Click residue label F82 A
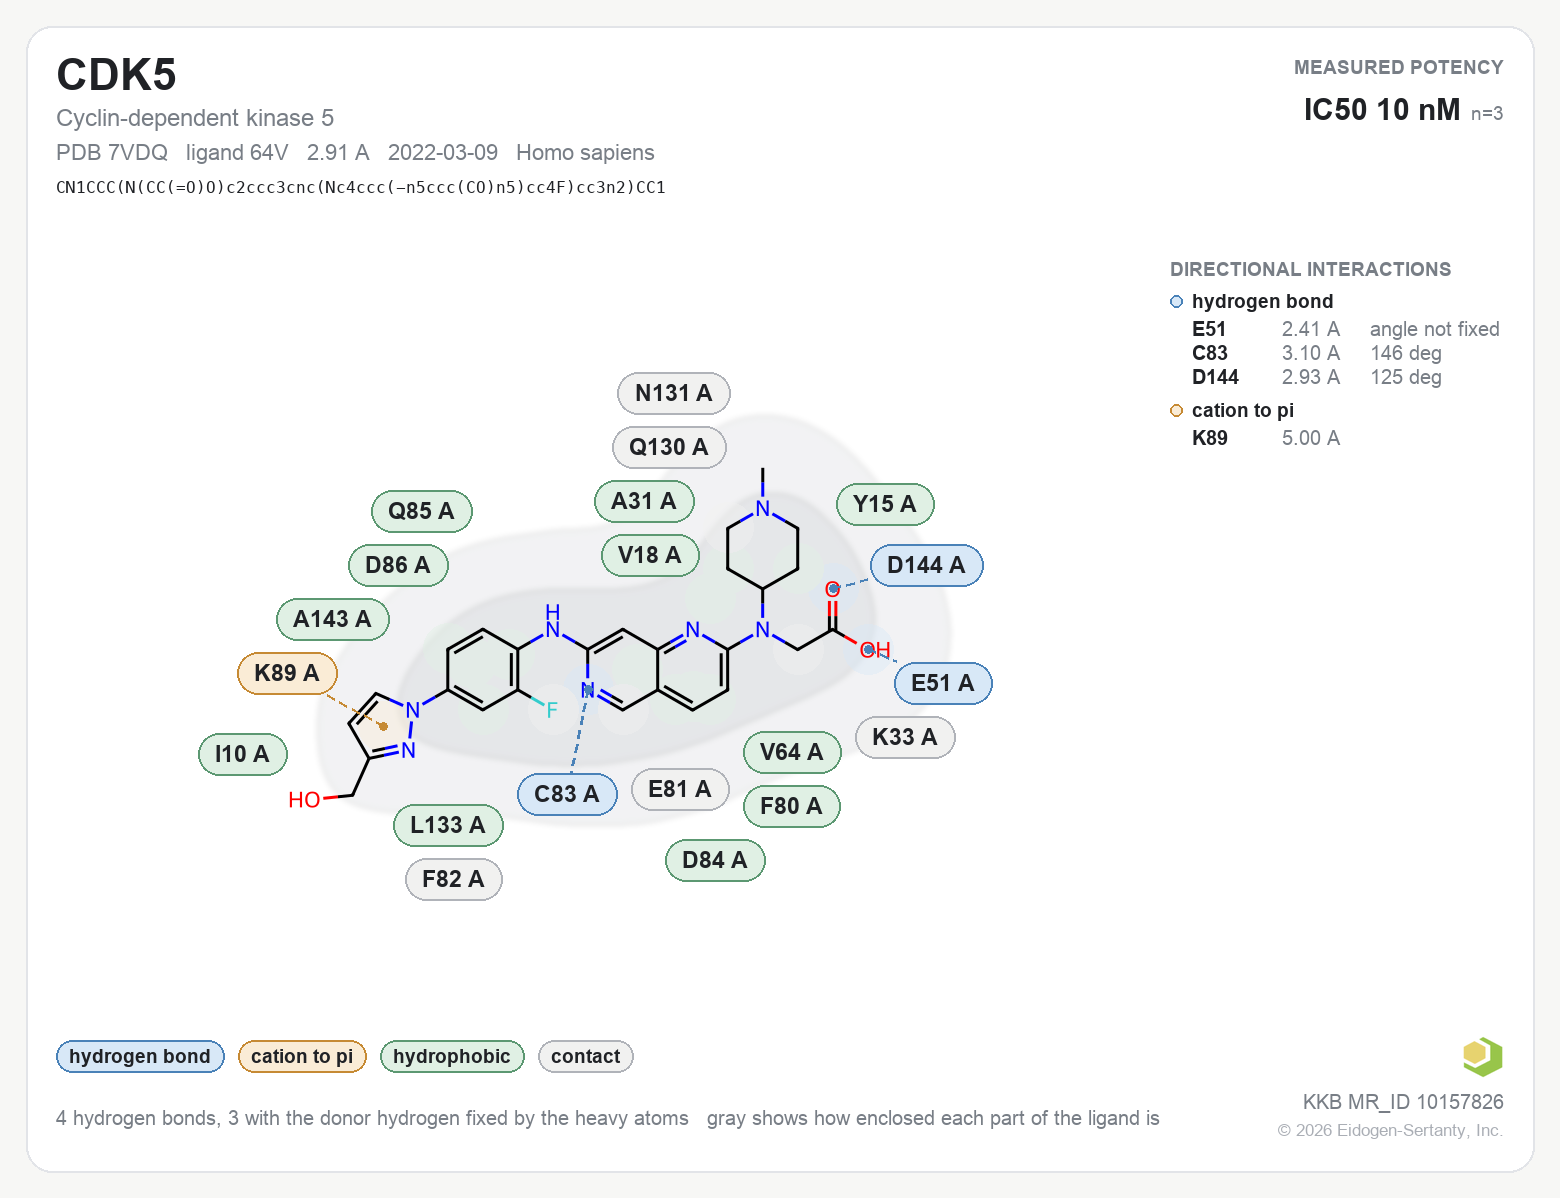 [453, 879]
